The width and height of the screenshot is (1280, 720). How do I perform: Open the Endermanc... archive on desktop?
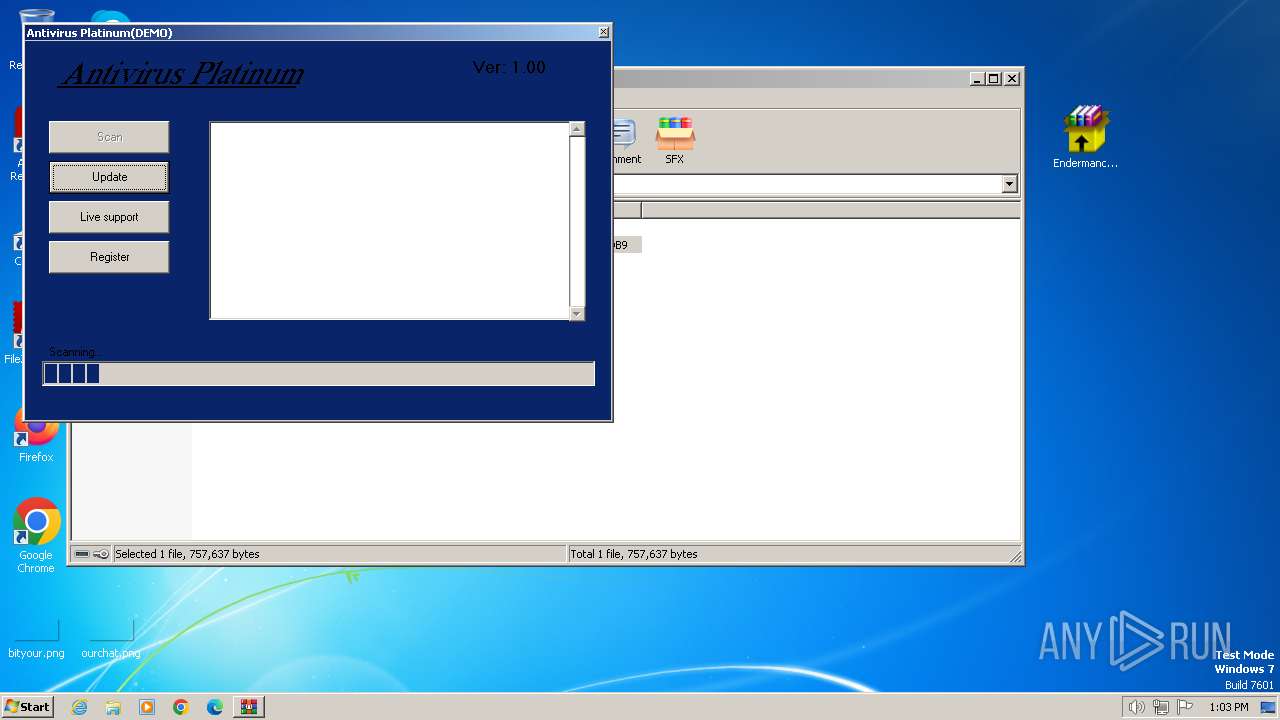[x=1085, y=137]
